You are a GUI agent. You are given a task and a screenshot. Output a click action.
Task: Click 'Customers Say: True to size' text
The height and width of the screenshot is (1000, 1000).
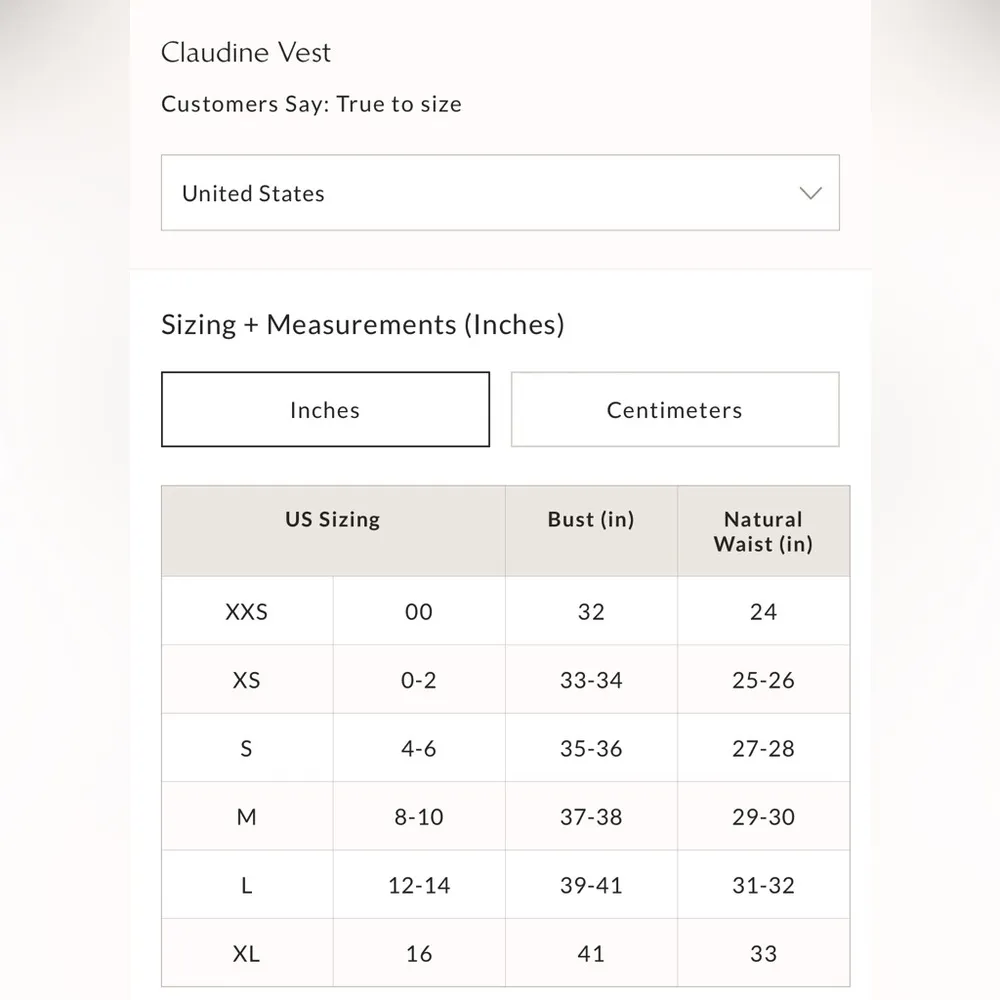pyautogui.click(x=311, y=104)
